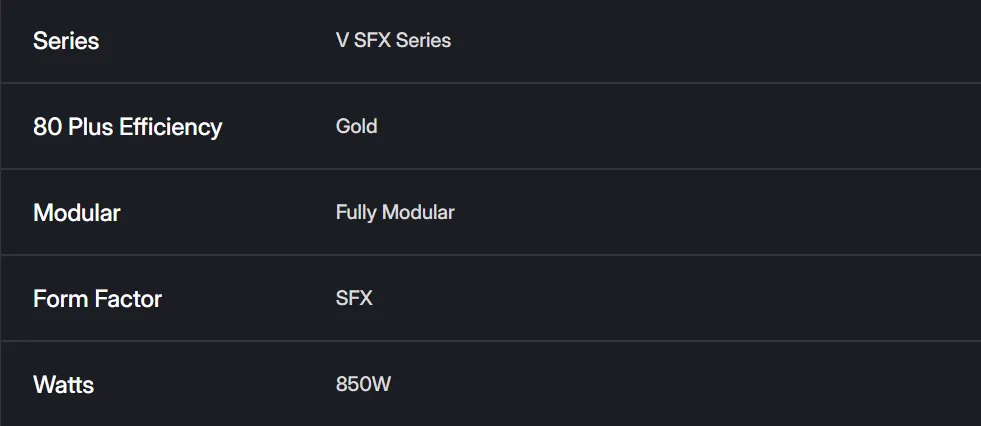Image resolution: width=981 pixels, height=426 pixels.
Task: Click the word Factor in Form Factor
Action: [129, 299]
